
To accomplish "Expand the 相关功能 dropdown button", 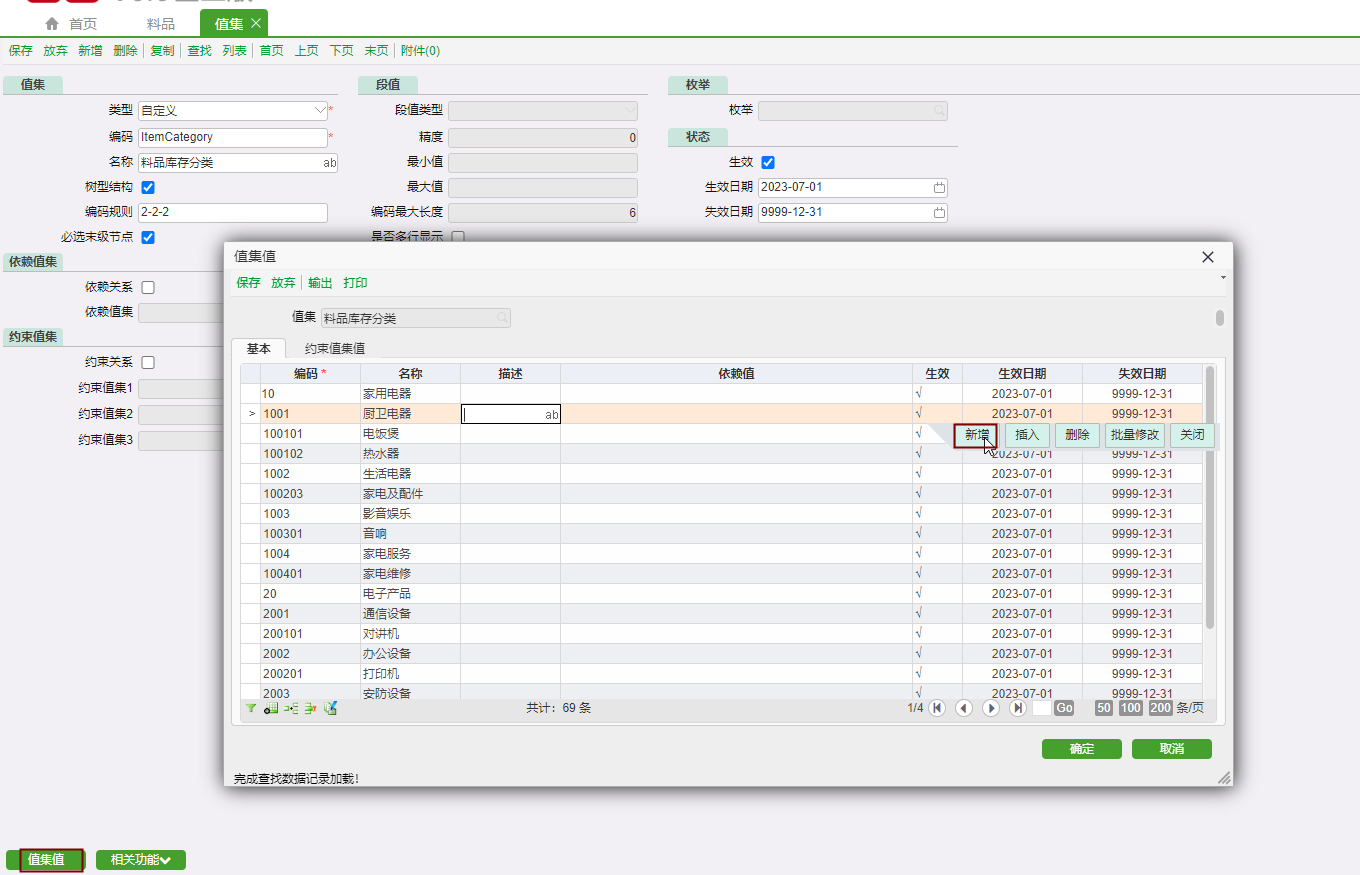I will 141,859.
